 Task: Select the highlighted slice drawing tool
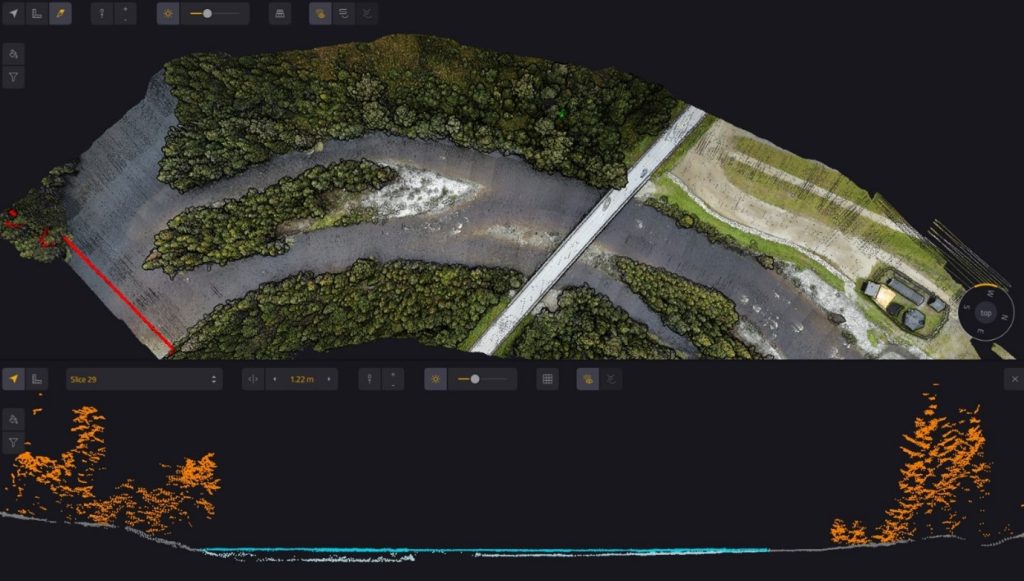[x=60, y=14]
